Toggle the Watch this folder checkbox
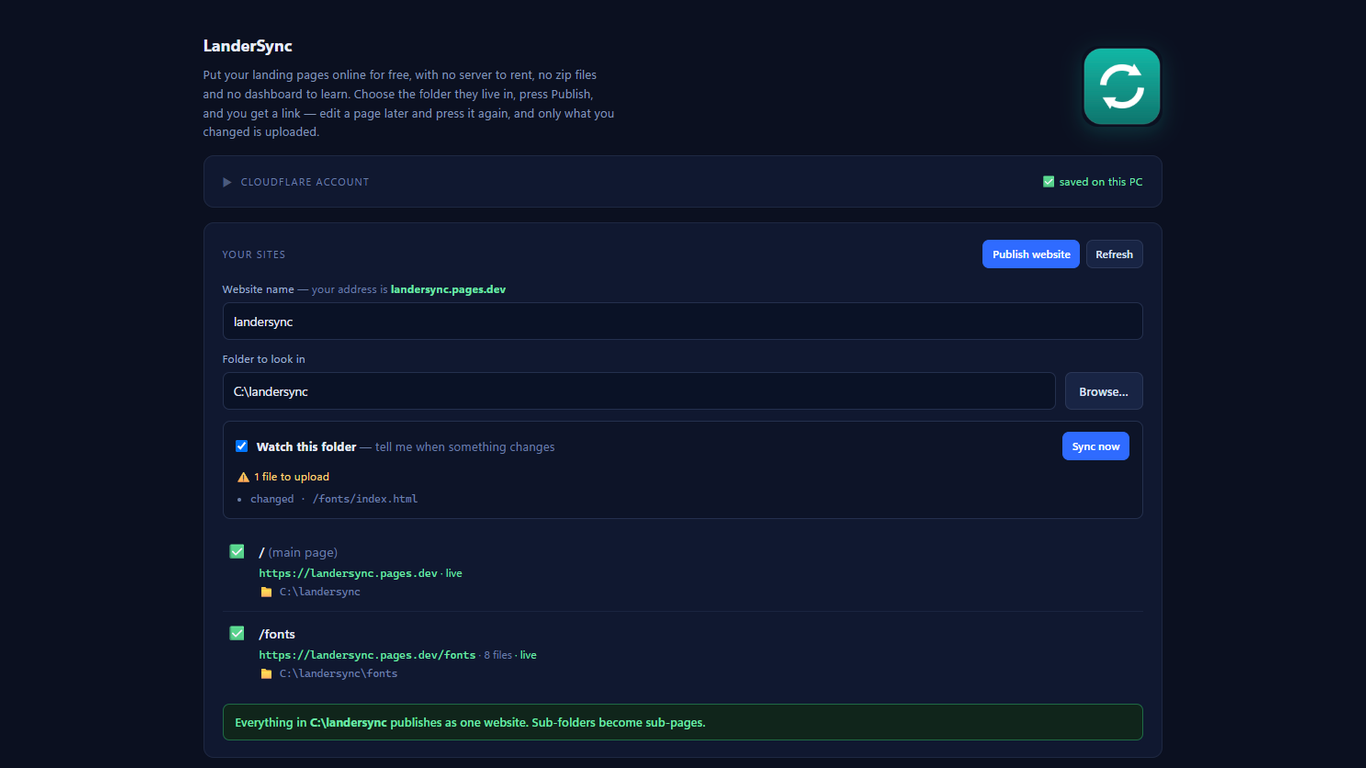This screenshot has height=768, width=1366. [x=242, y=446]
